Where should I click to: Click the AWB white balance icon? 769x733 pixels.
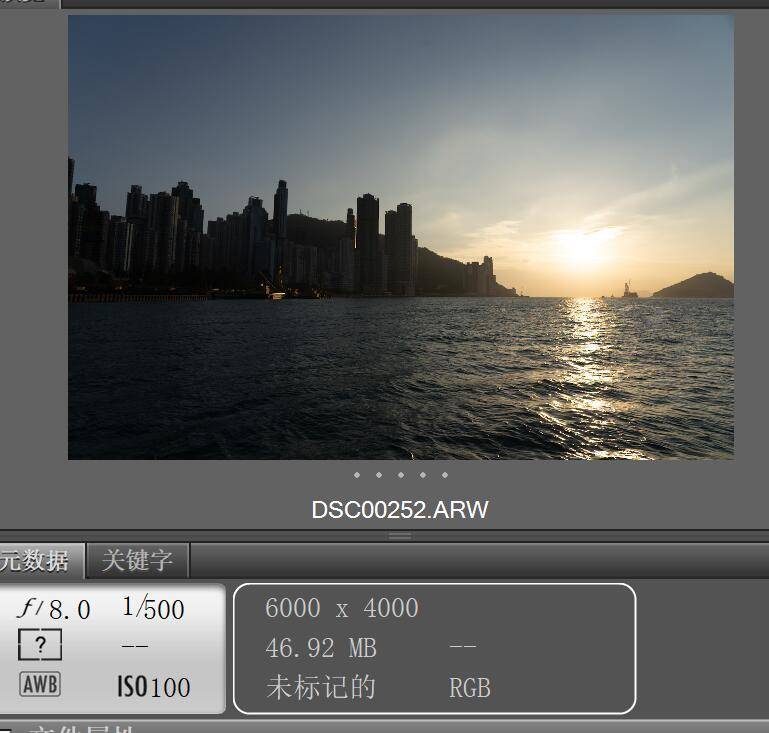point(40,685)
